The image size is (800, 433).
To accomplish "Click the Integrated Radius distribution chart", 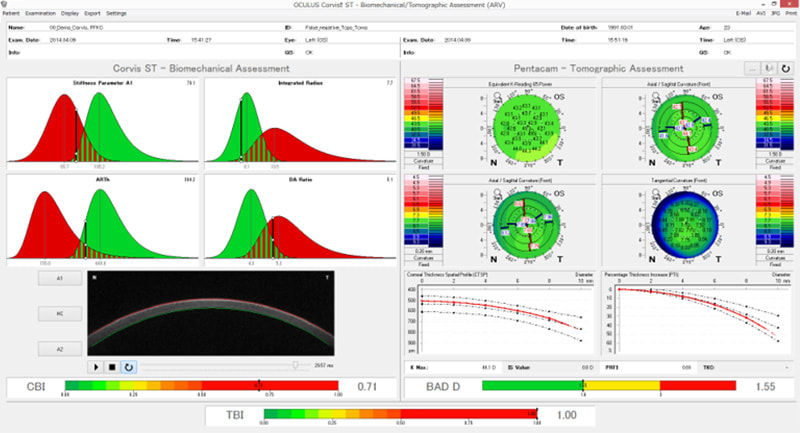I will [x=301, y=124].
